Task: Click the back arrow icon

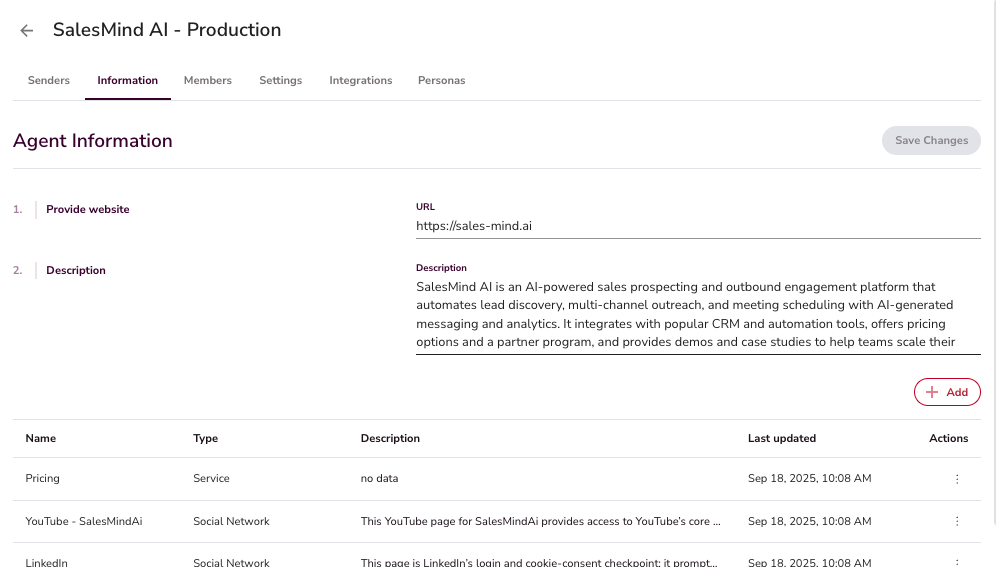Action: pyautogui.click(x=27, y=31)
